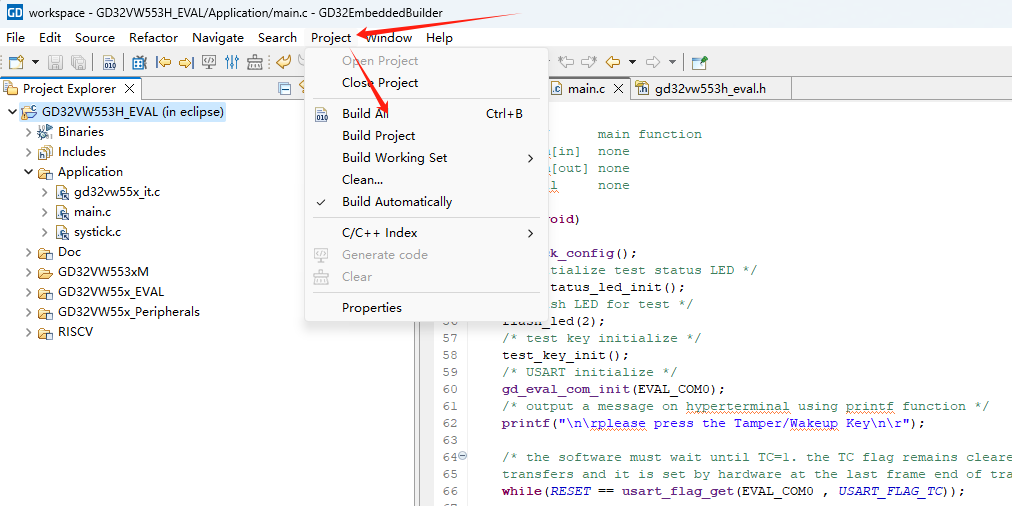Select systick.c in Project Explorer
The height and width of the screenshot is (506, 1012).
tap(97, 232)
